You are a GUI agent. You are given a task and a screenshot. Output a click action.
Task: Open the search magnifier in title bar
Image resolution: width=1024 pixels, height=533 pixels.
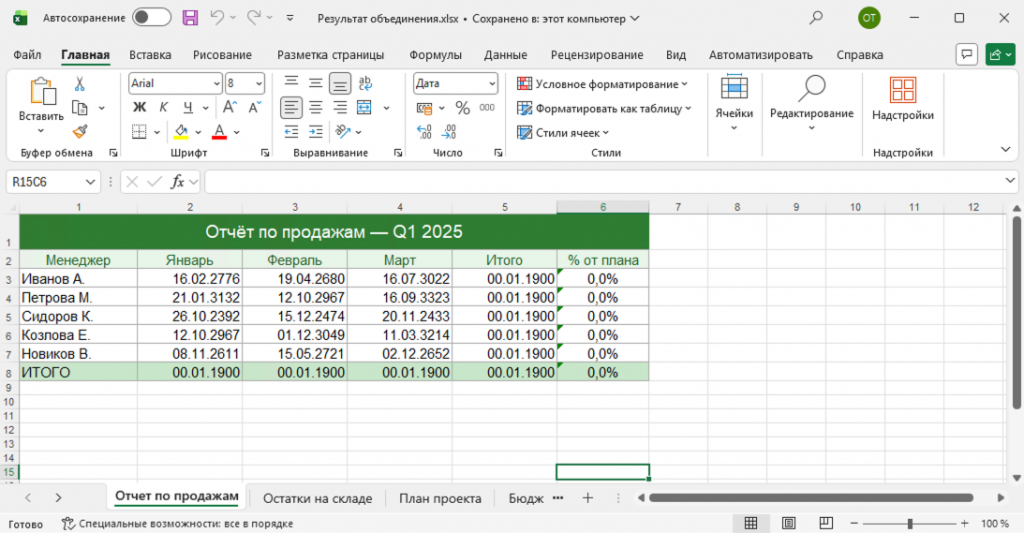point(816,18)
